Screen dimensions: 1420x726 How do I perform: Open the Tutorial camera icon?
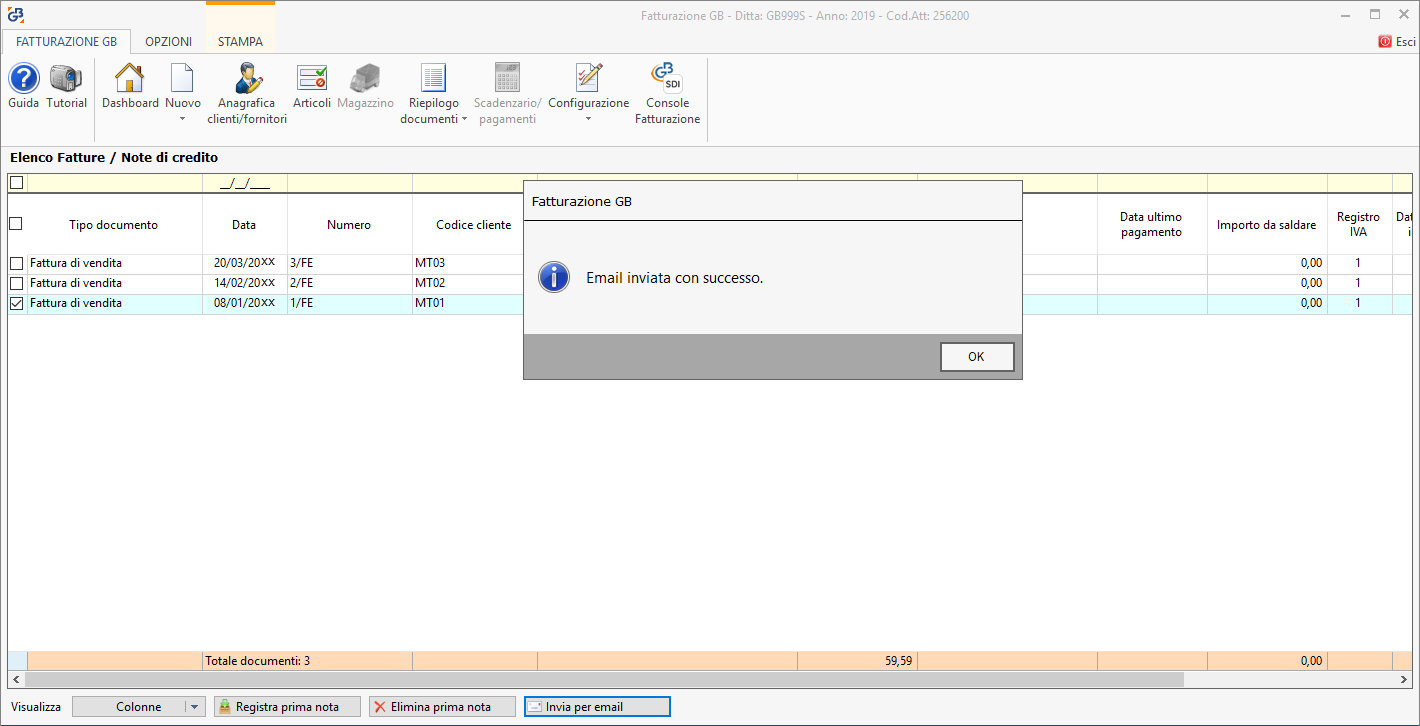pos(66,79)
